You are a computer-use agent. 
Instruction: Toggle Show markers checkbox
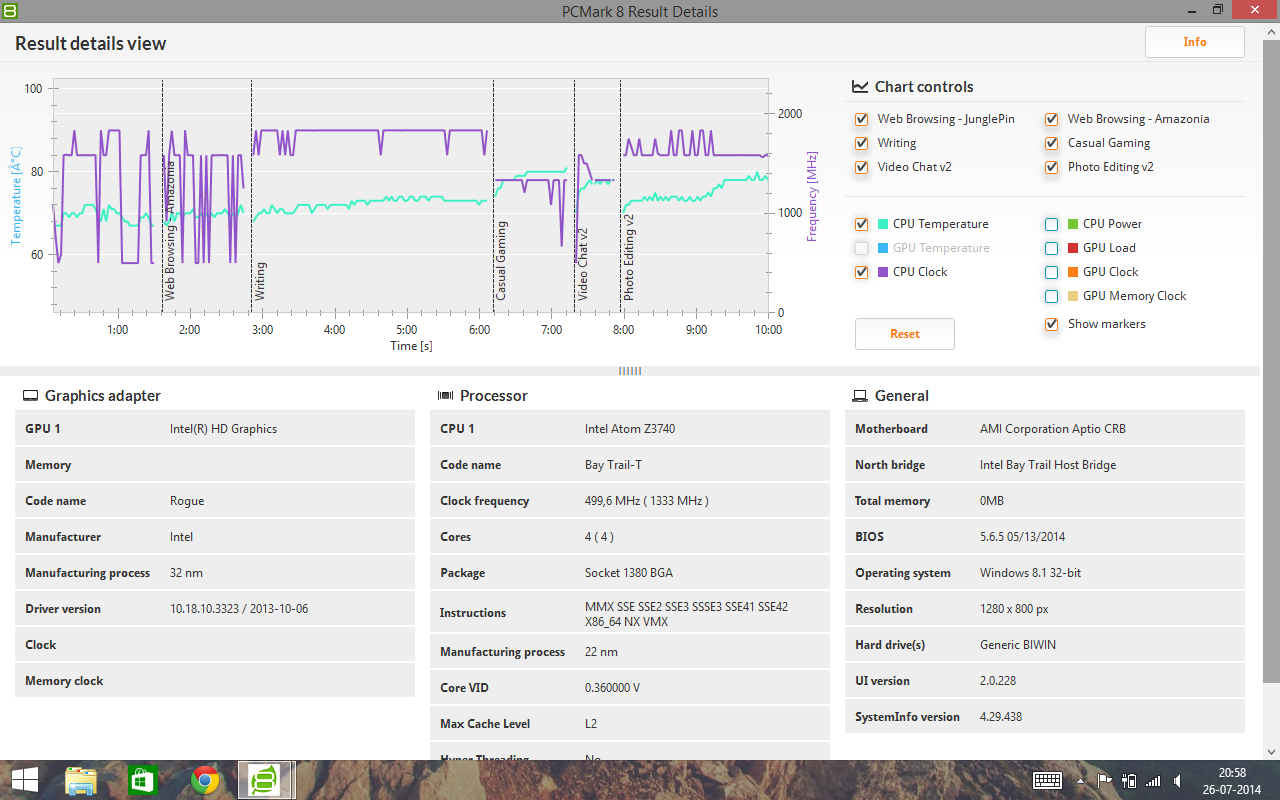(x=1052, y=324)
